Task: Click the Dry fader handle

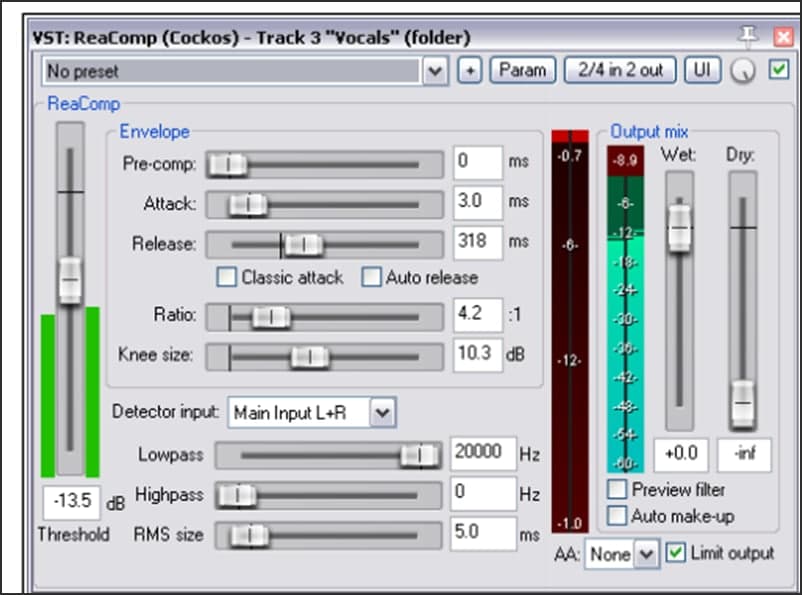Action: [743, 404]
